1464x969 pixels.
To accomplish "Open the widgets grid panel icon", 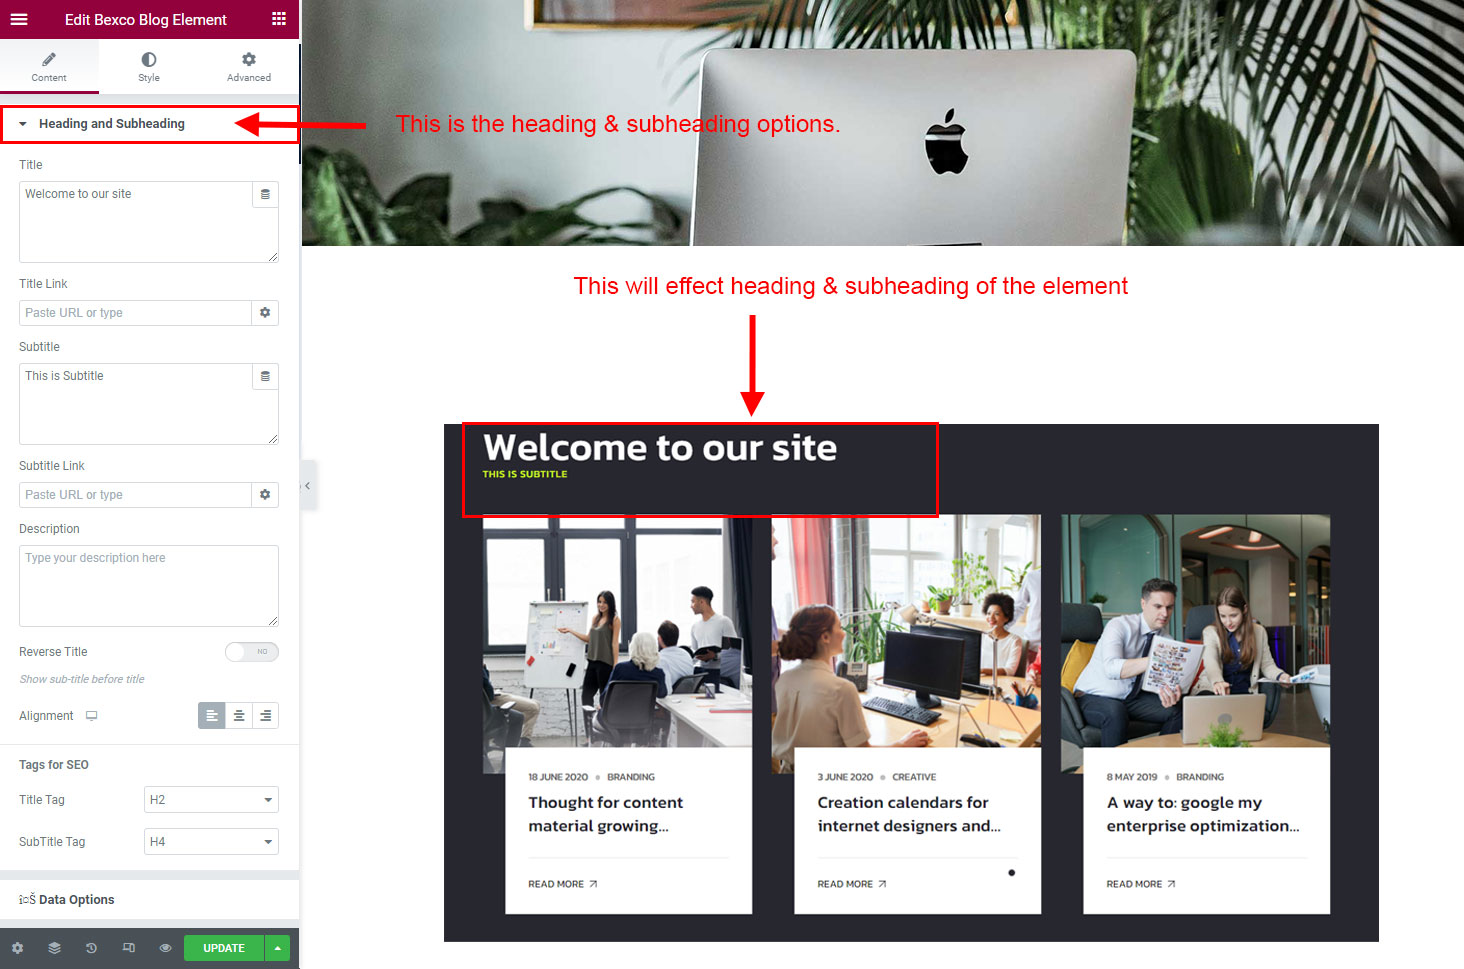I will [x=279, y=19].
